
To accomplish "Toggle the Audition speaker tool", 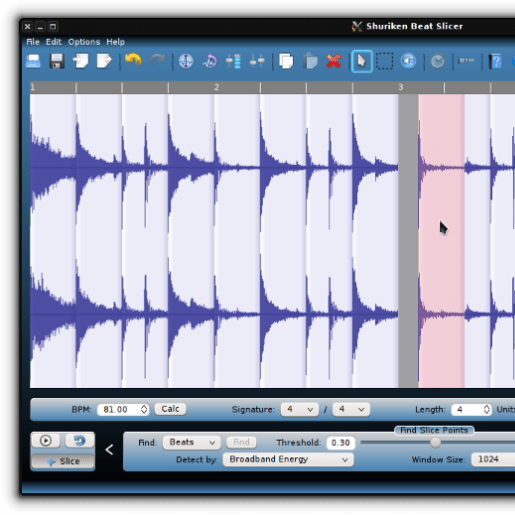I will click(x=408, y=61).
